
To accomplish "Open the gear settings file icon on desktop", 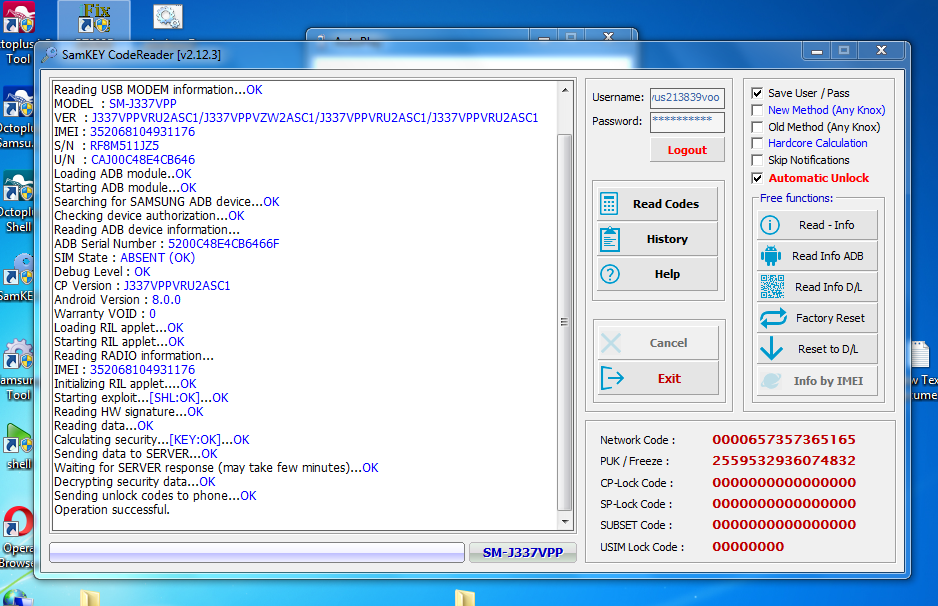I will point(168,17).
